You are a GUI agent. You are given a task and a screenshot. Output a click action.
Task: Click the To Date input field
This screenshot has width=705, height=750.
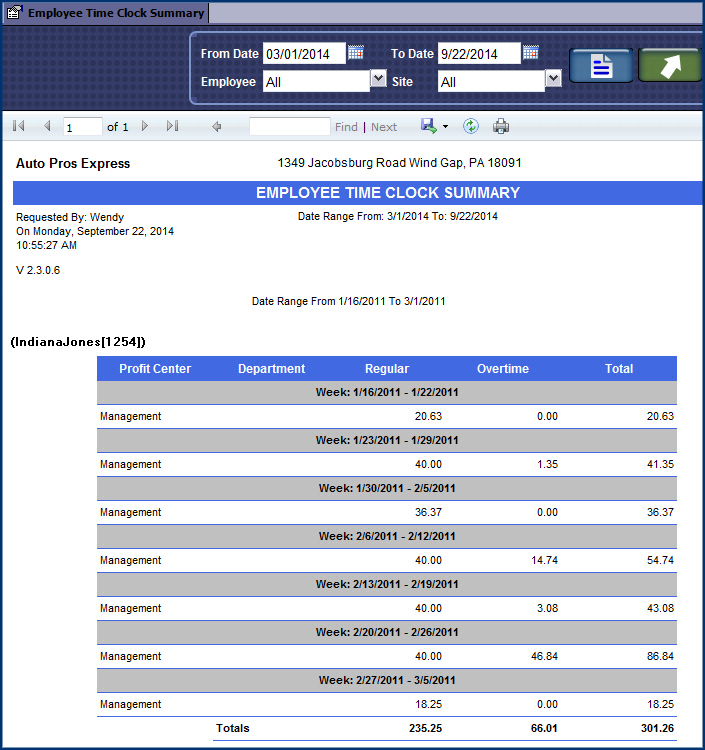479,54
